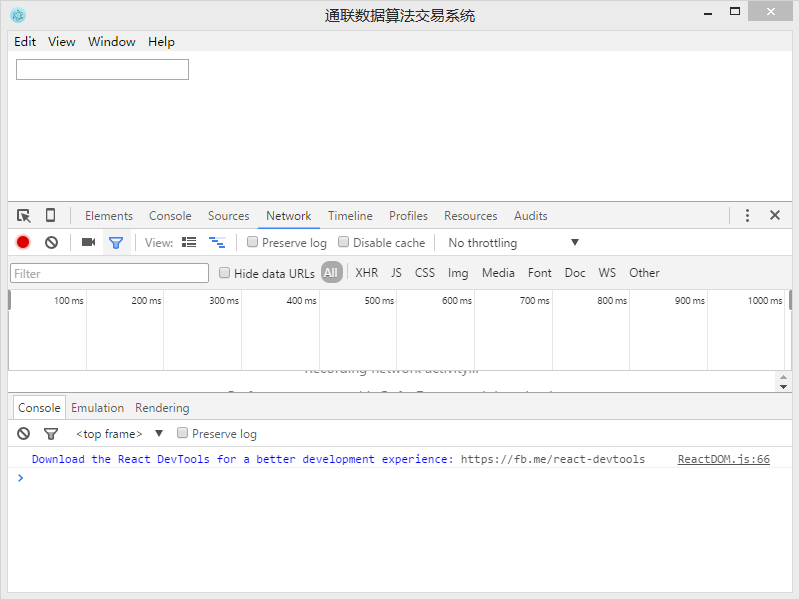Image resolution: width=800 pixels, height=600 pixels.
Task: Open the fb.me/react-devtools URL link
Action: coord(553,459)
